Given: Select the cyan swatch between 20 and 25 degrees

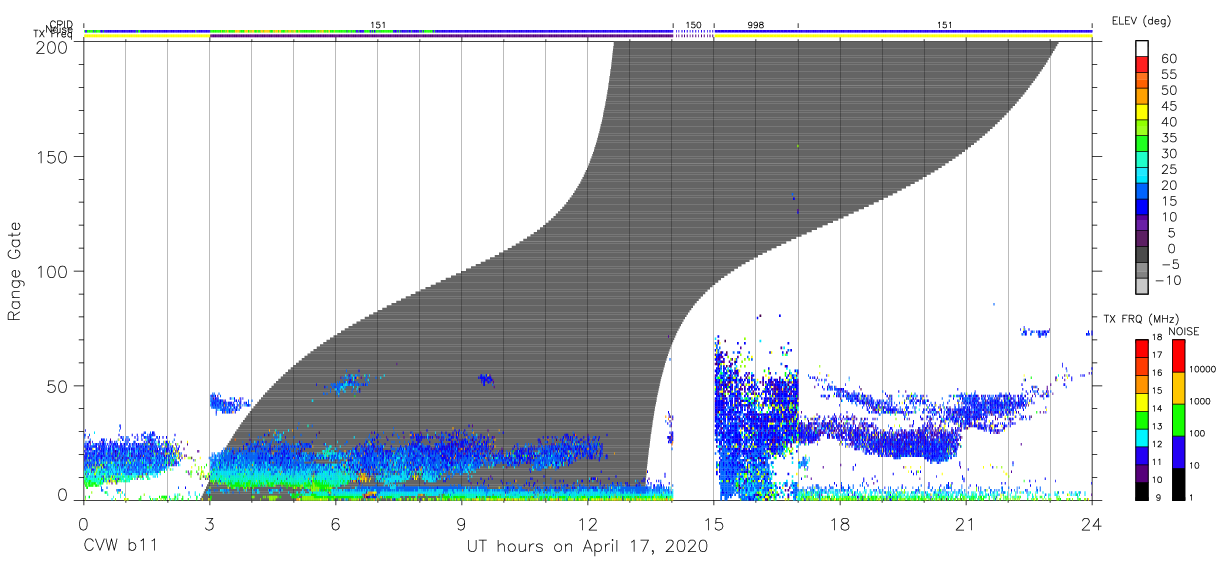Looking at the screenshot, I should coord(1143,177).
